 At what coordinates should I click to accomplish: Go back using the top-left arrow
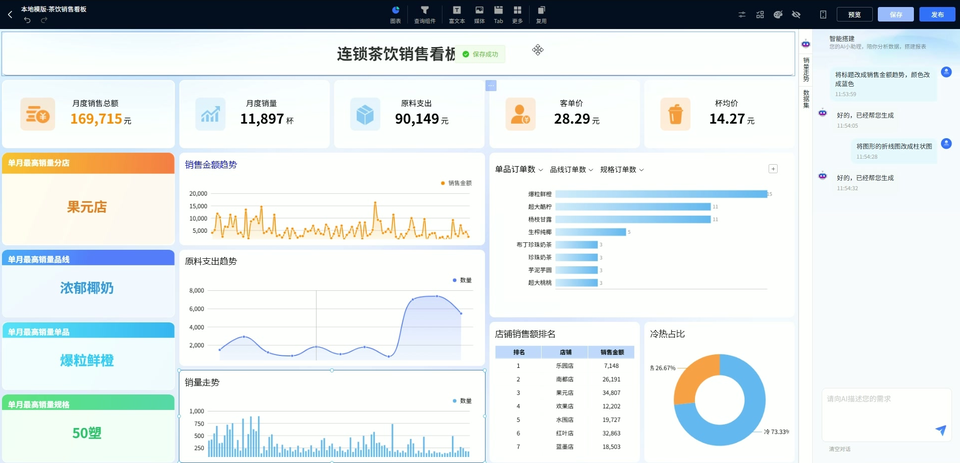click(x=10, y=13)
